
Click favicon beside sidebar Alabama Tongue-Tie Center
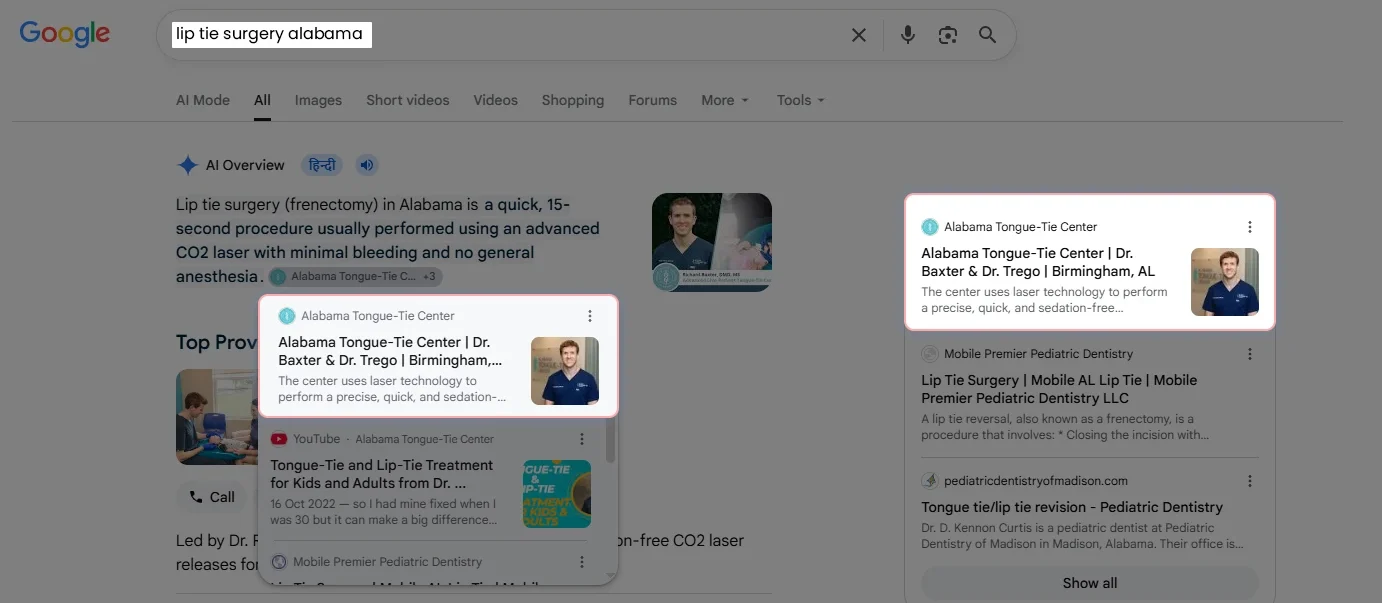tap(929, 227)
